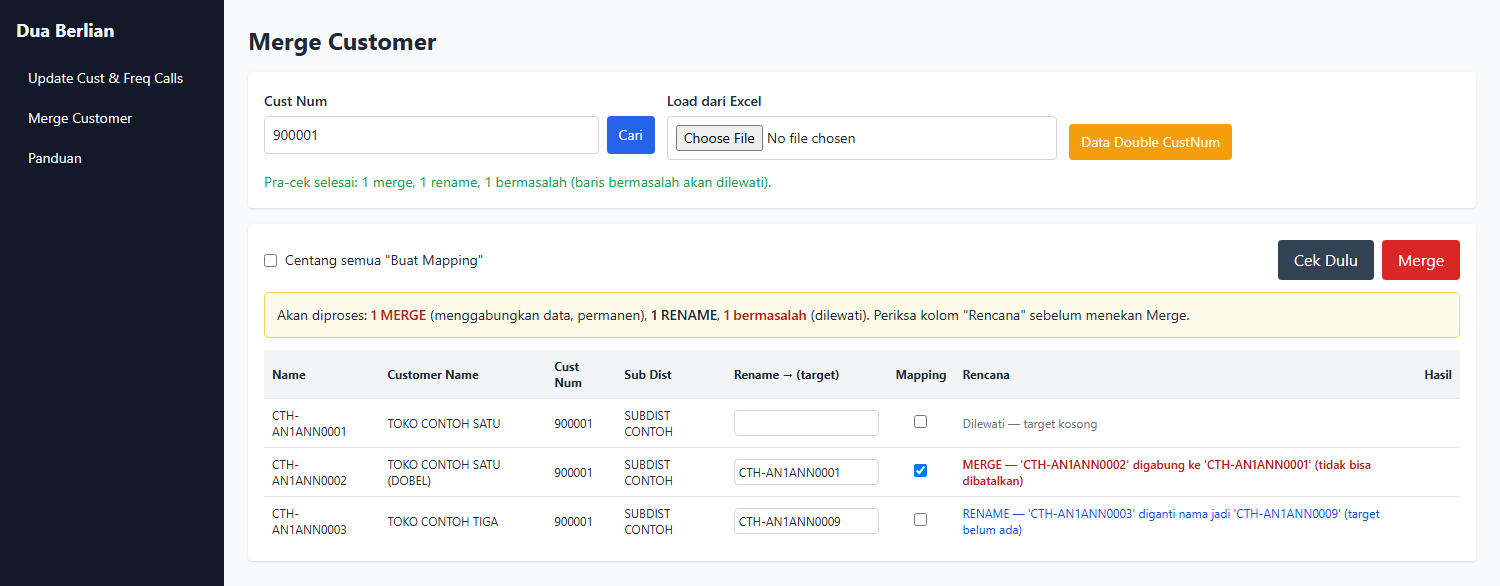Click "Dilewati — target kosong" plan text
The height and width of the screenshot is (586, 1500).
click(1030, 424)
